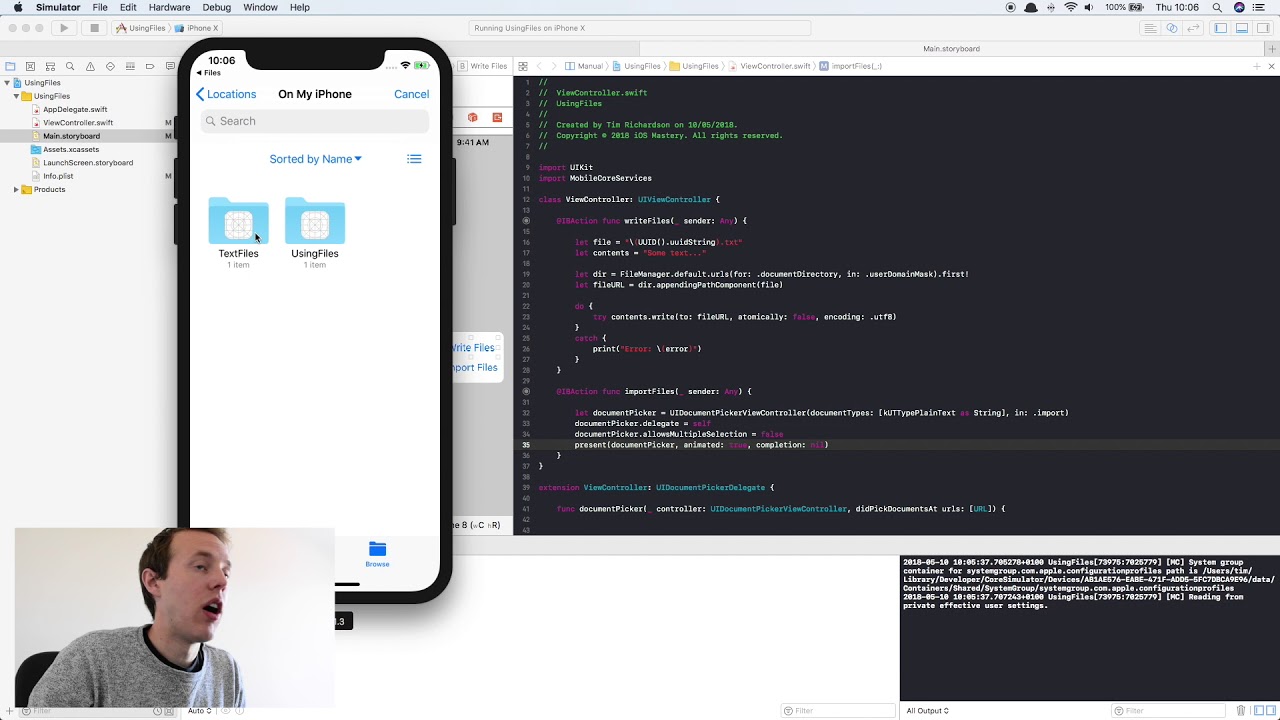Screen dimensions: 1280x720
Task: Choose the iPhone X run destination
Action: [x=198, y=28]
